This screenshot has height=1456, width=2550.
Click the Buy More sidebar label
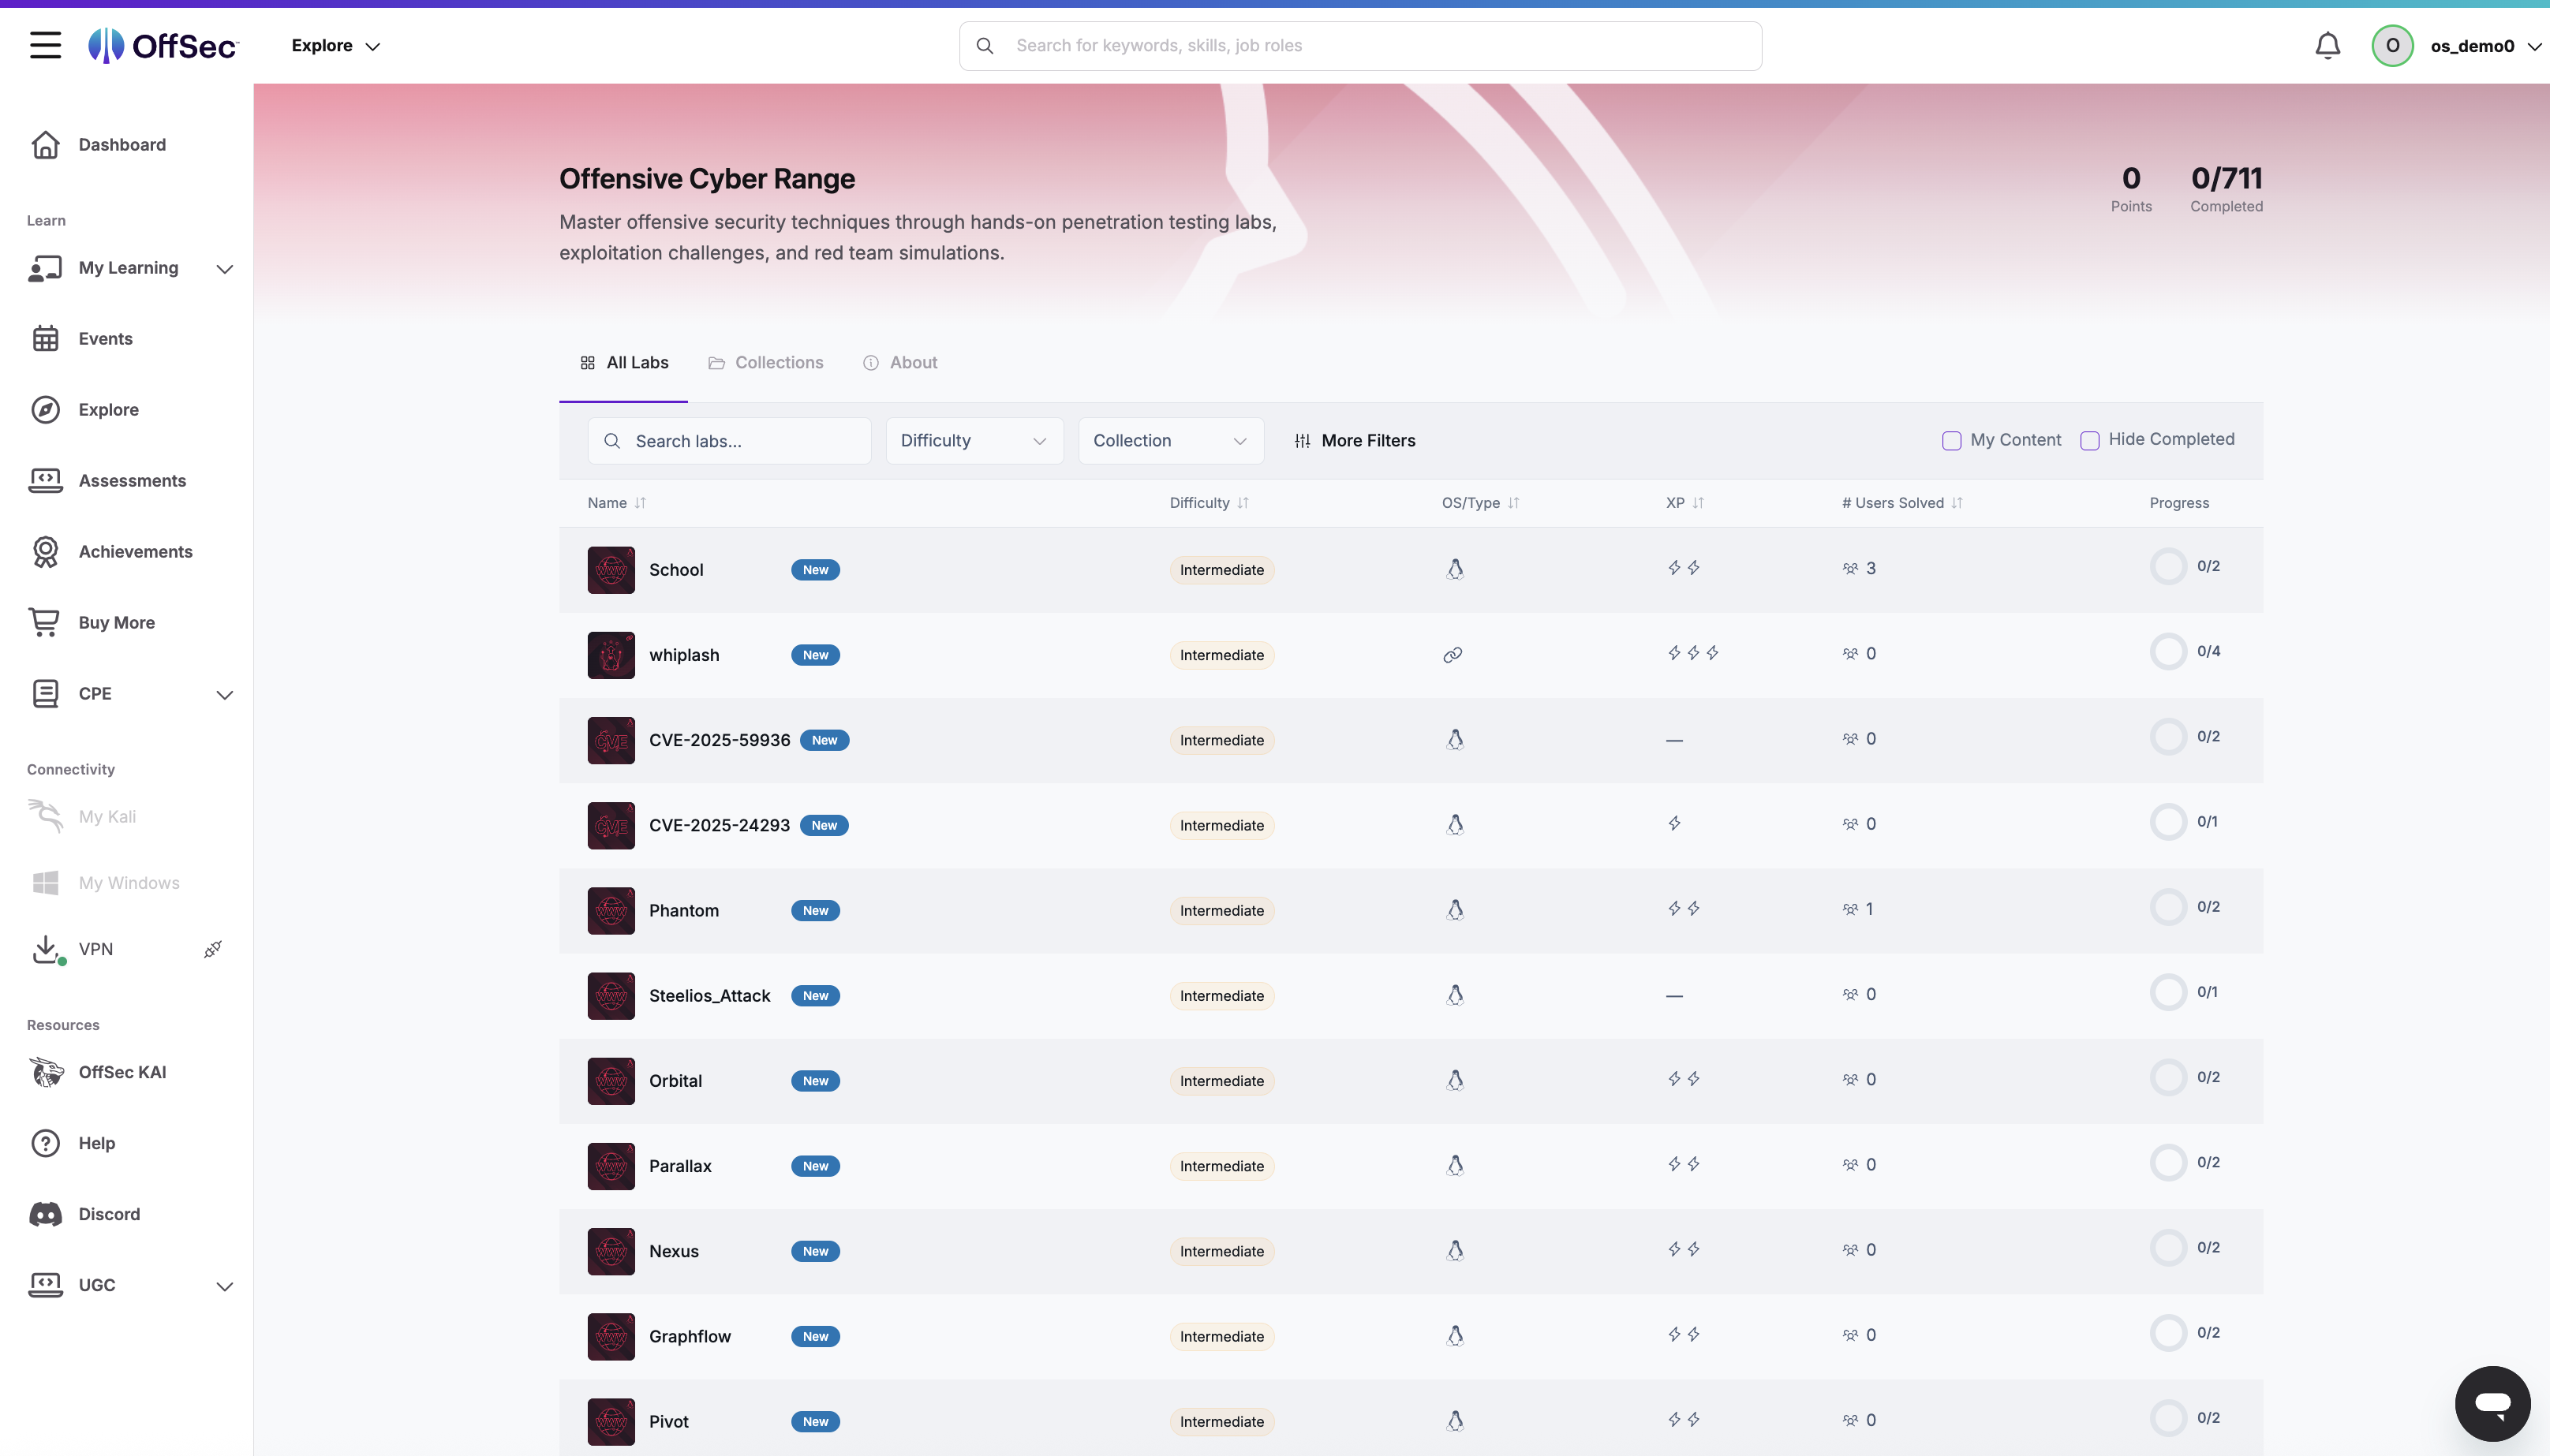(117, 623)
